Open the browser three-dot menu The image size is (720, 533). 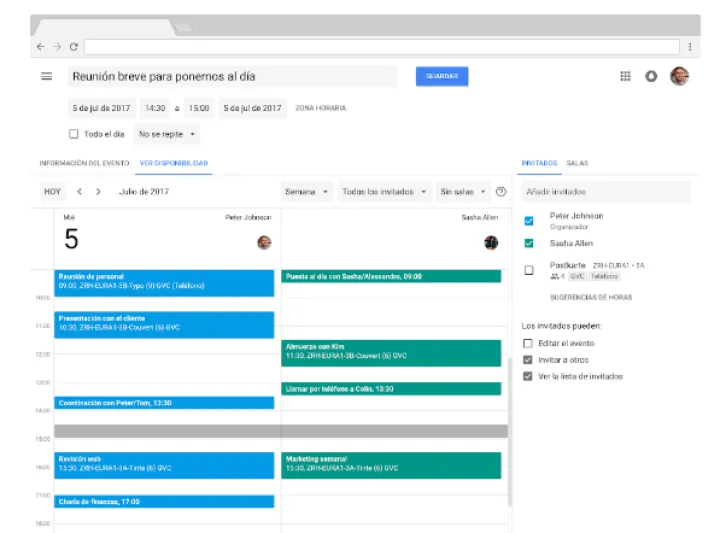point(690,46)
